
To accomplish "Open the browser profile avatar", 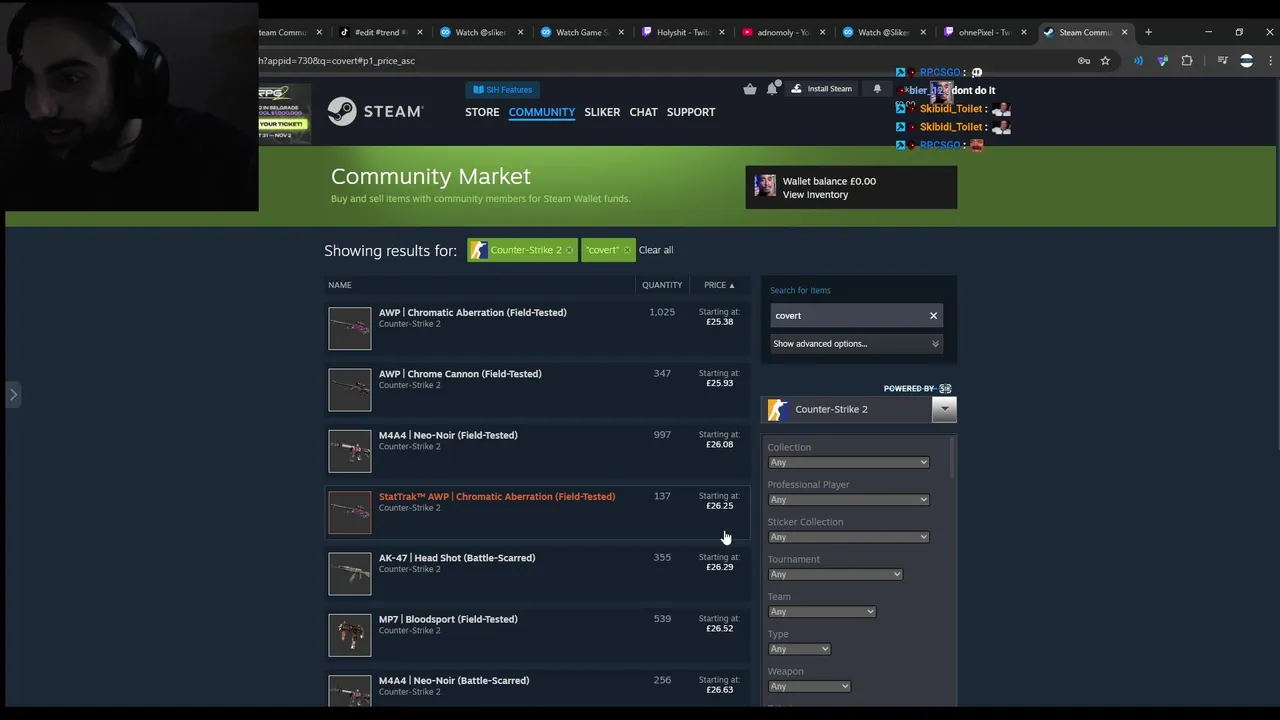I will (x=1246, y=61).
